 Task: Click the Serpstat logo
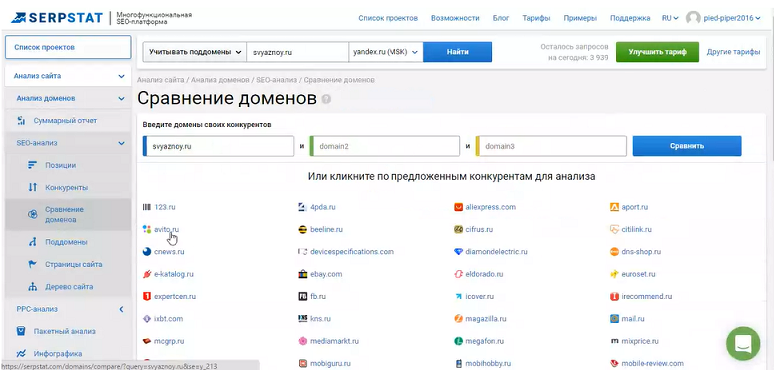[x=56, y=18]
